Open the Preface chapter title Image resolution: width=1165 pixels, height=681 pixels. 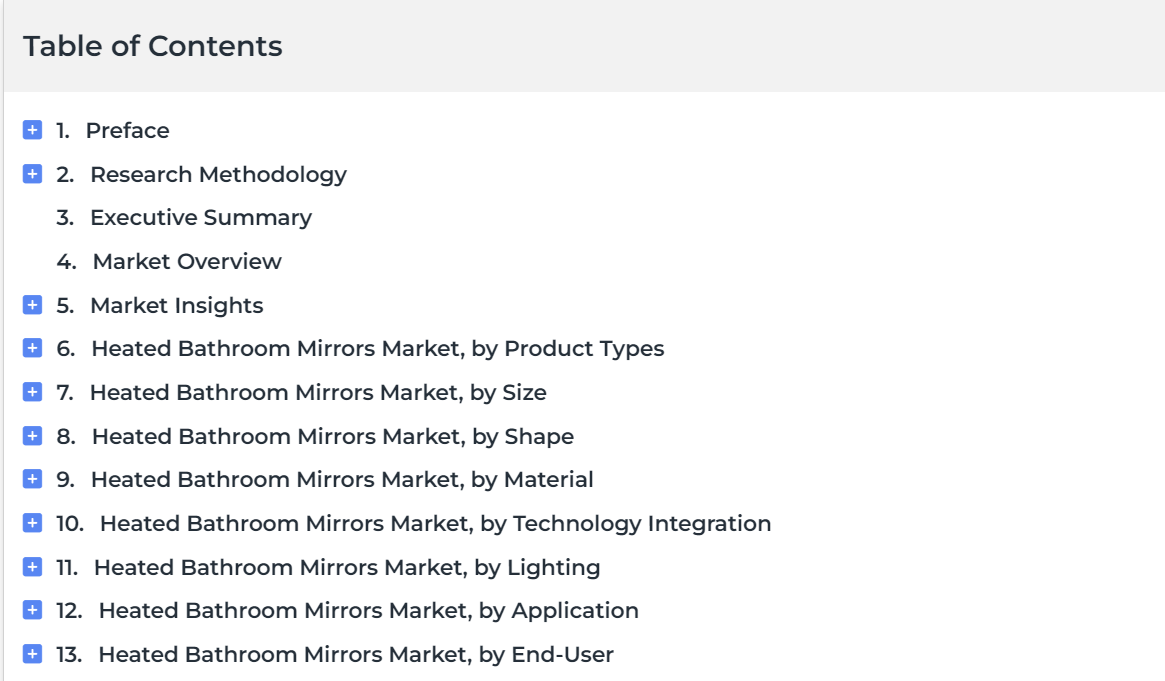point(127,131)
